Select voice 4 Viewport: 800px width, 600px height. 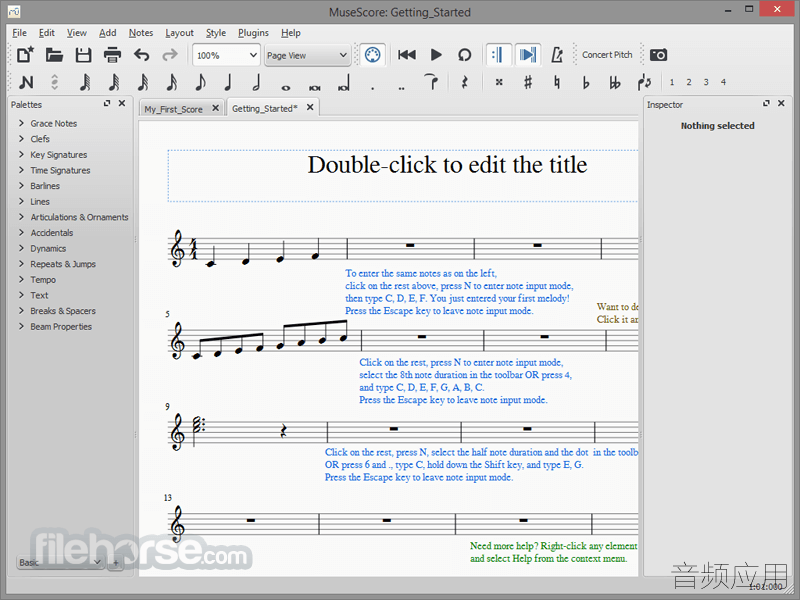pos(723,82)
